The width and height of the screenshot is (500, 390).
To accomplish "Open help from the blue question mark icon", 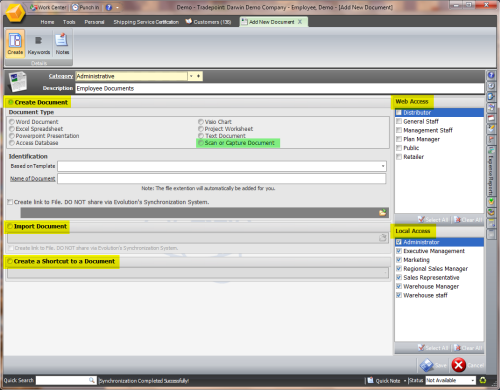I will click(109, 7).
